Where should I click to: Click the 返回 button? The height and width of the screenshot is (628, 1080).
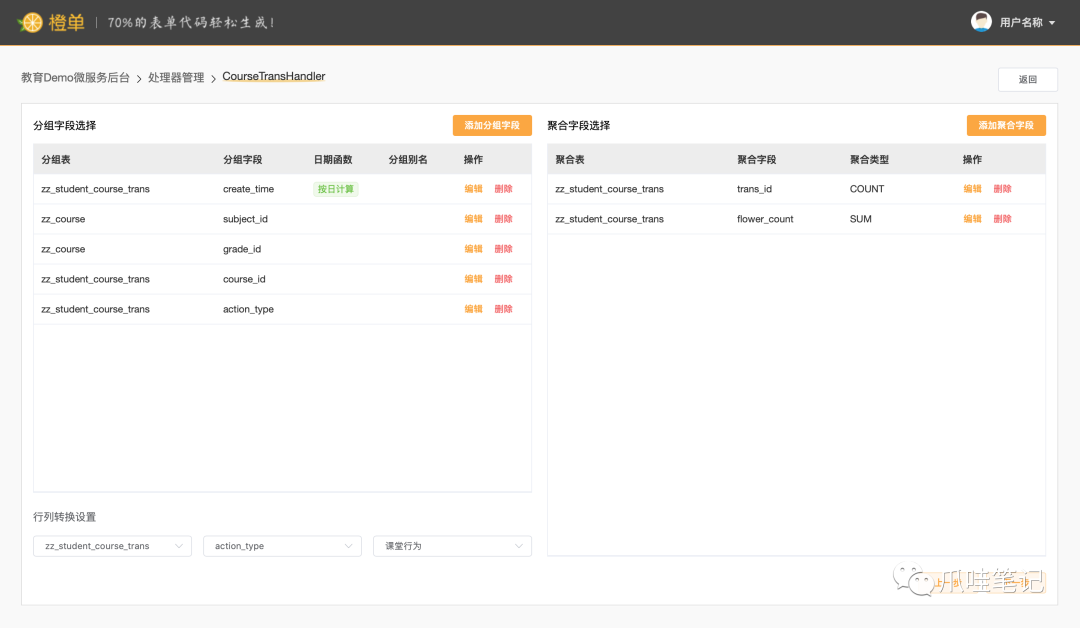[1028, 79]
